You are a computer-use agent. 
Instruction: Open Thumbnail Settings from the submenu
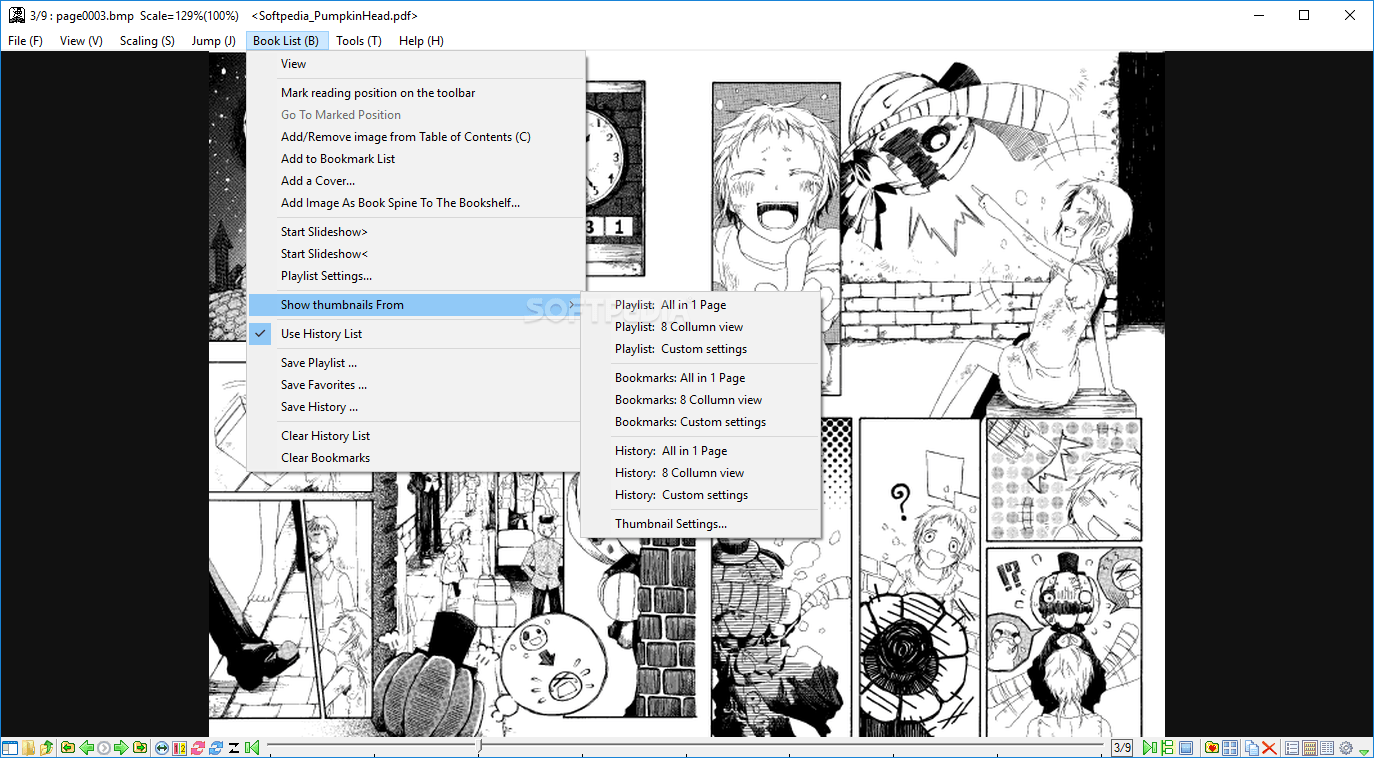click(670, 523)
